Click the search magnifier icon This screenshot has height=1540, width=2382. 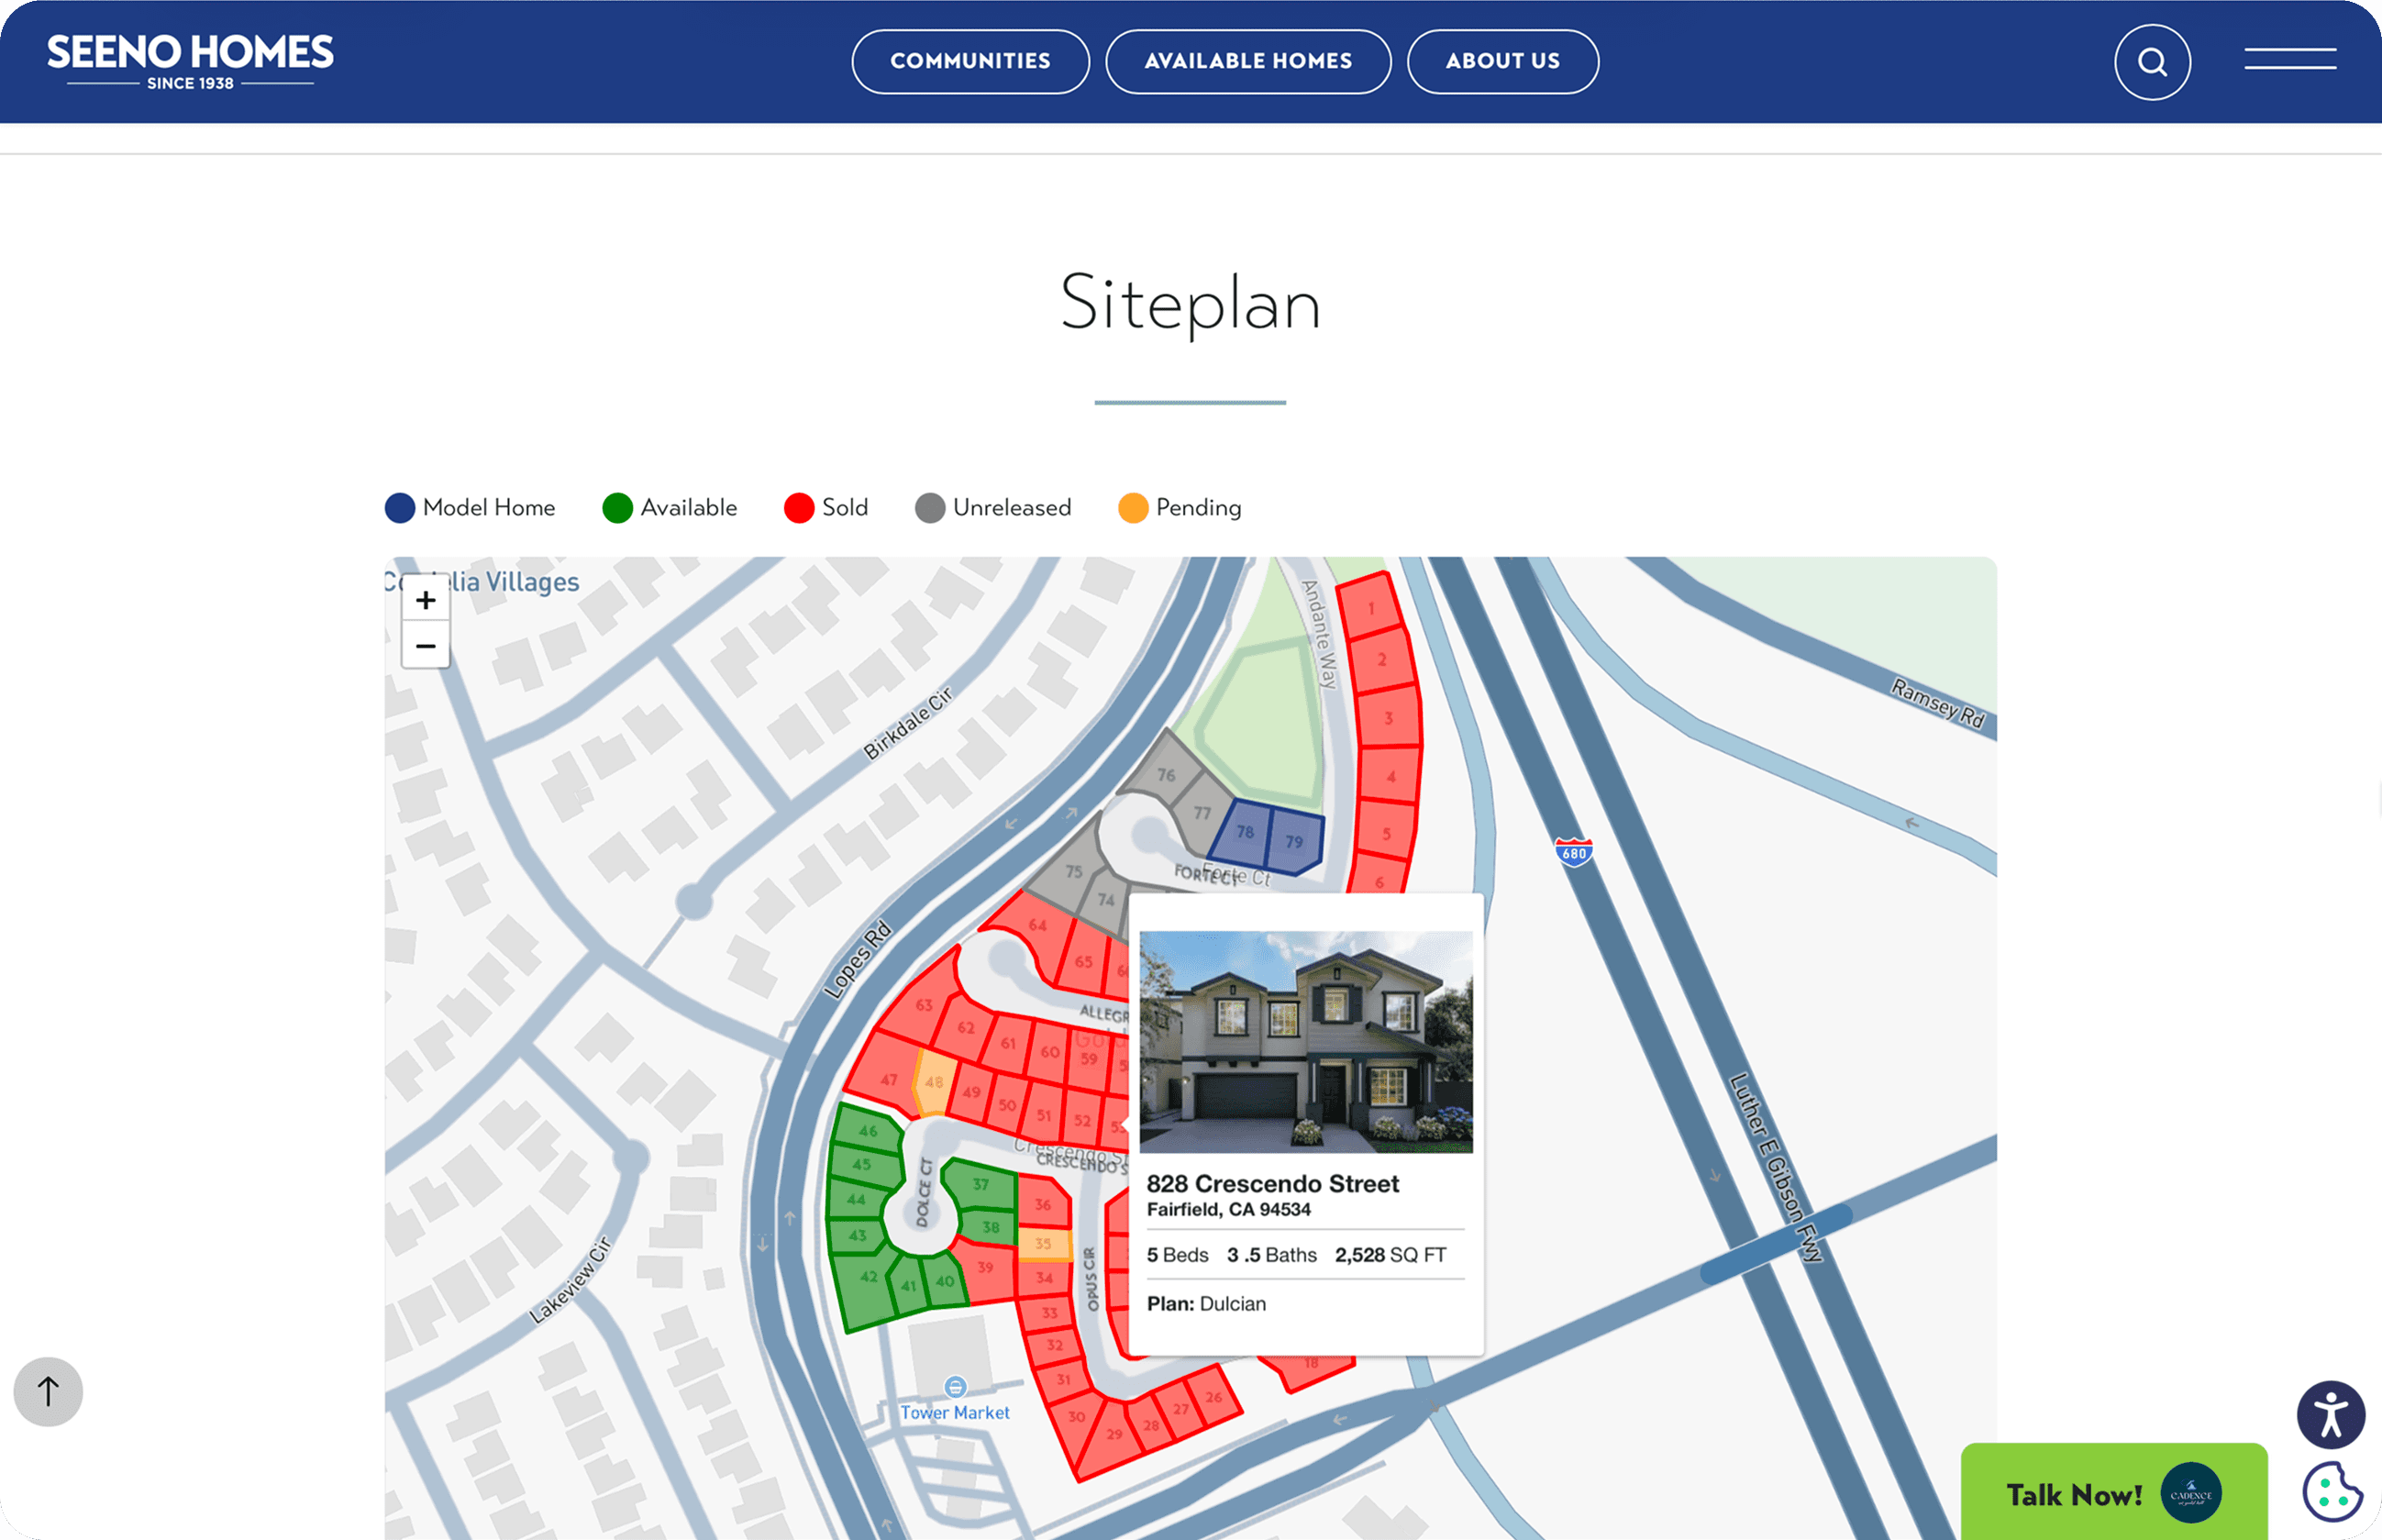tap(2151, 62)
